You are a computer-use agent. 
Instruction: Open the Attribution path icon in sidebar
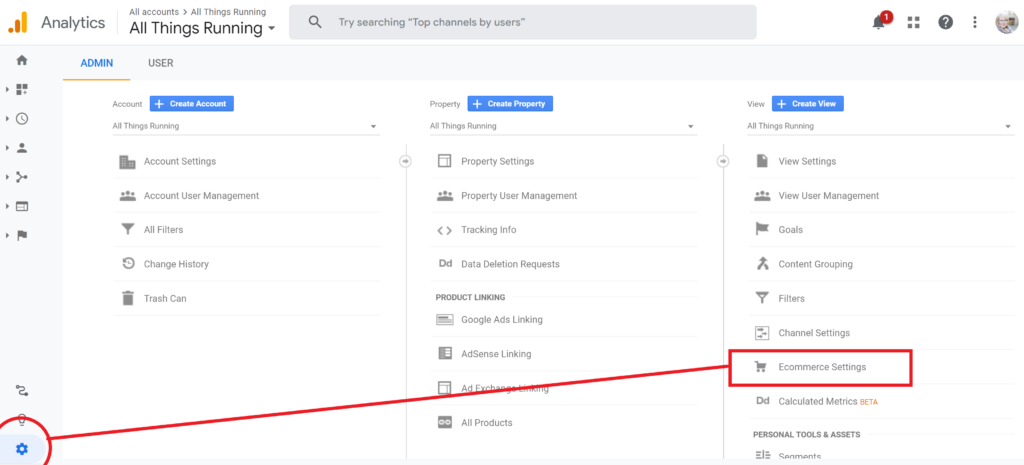(x=22, y=391)
